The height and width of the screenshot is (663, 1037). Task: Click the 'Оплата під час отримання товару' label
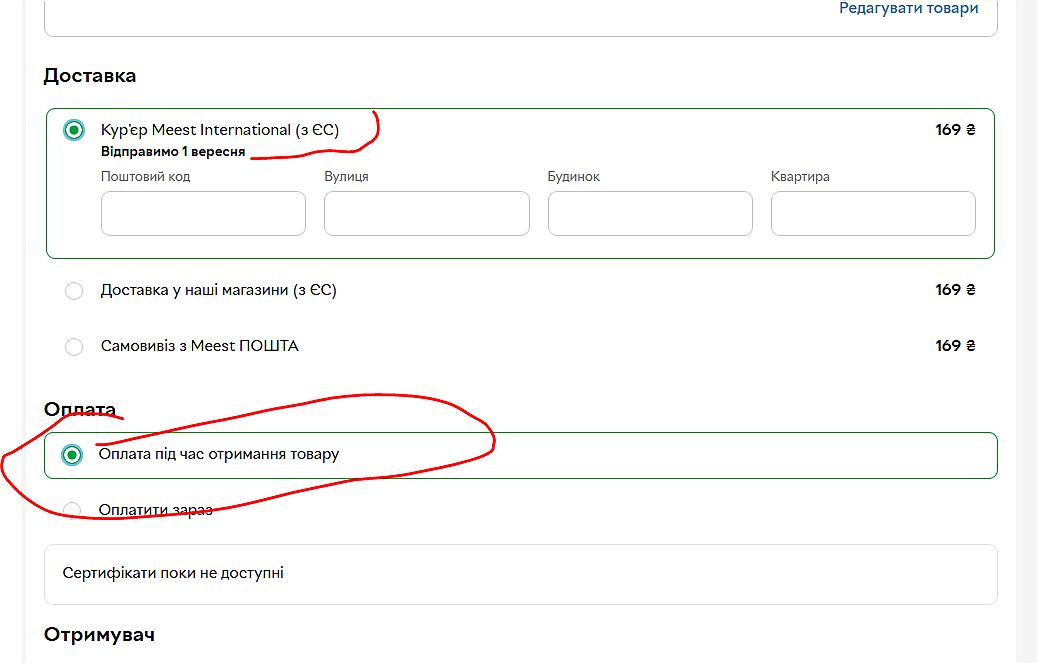pyautogui.click(x=218, y=454)
